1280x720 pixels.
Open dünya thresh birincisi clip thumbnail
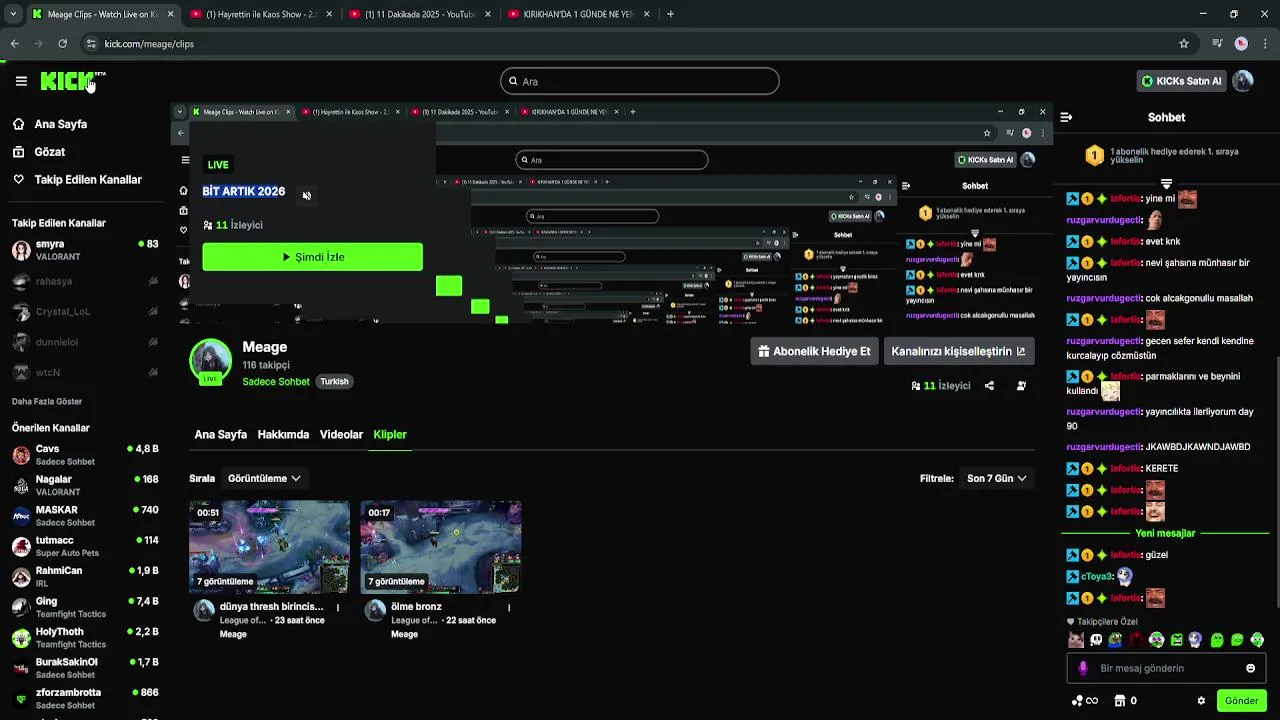[x=269, y=547]
